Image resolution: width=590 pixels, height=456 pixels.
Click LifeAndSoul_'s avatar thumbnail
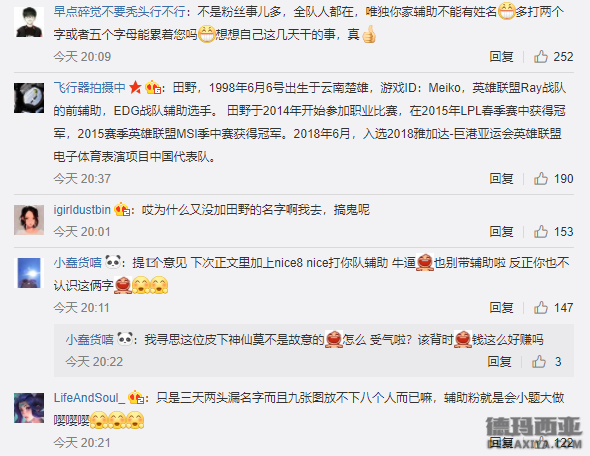click(29, 408)
